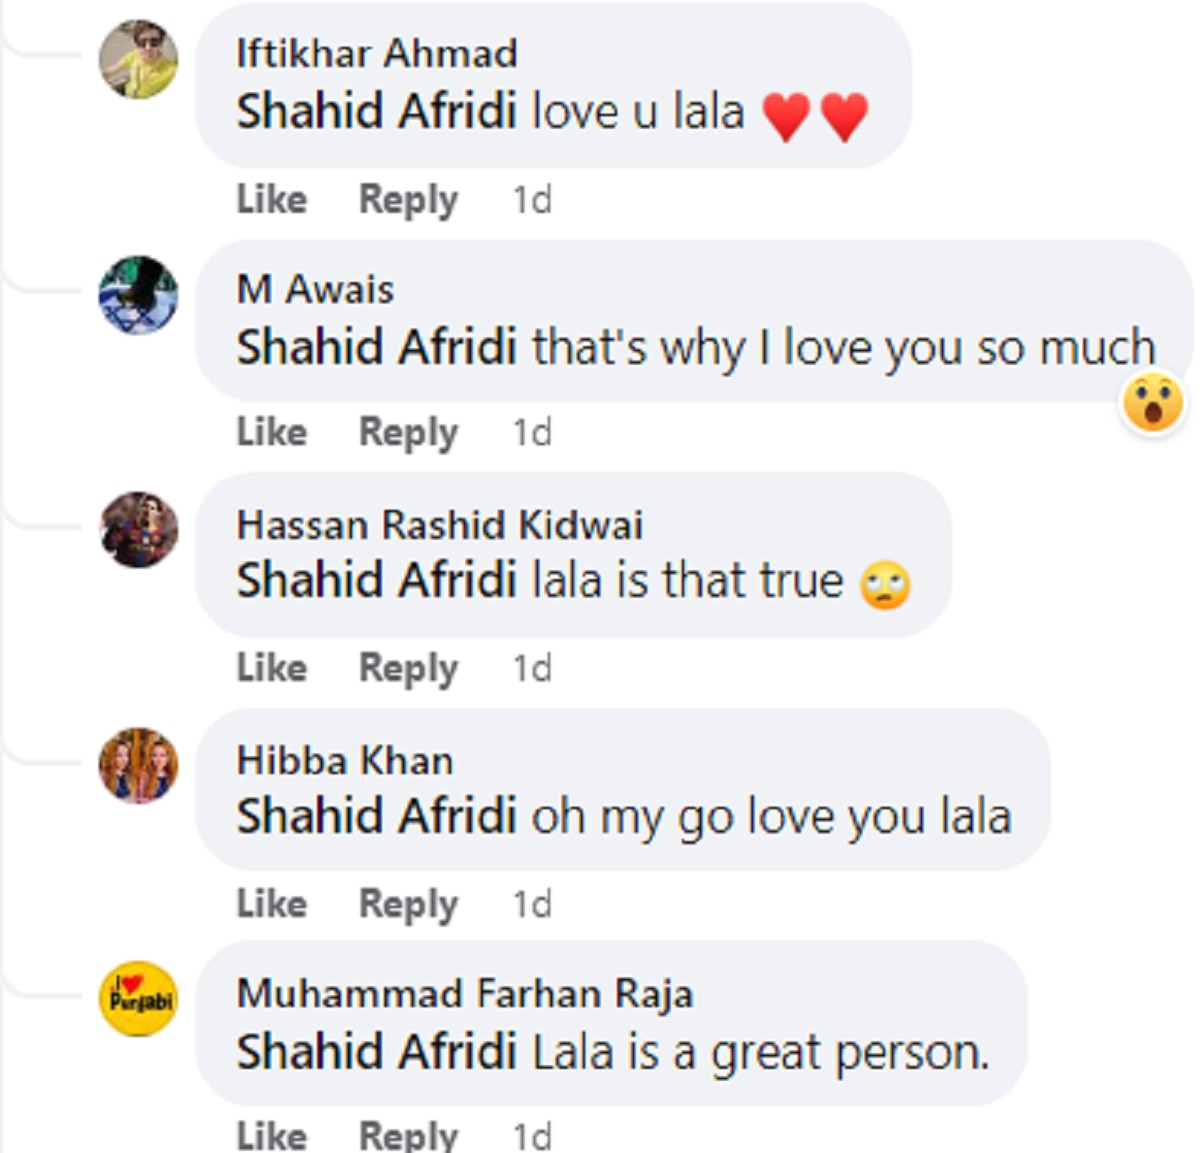Click M Awais's avatar
The height and width of the screenshot is (1153, 1200).
pos(138,295)
